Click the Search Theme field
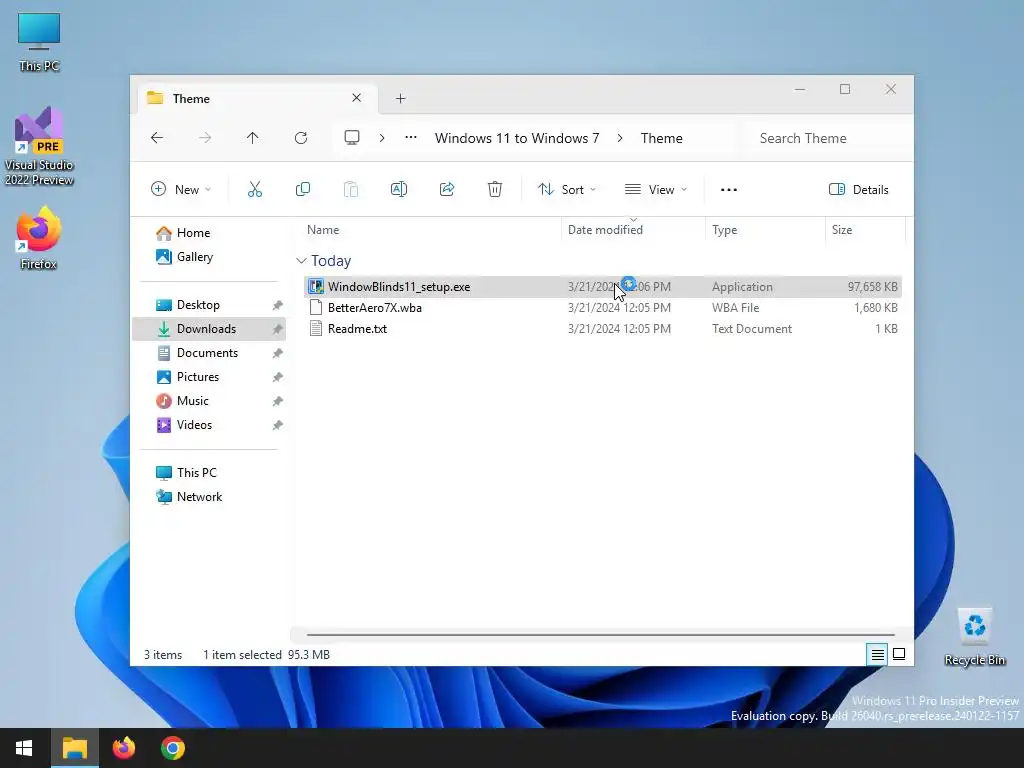Image resolution: width=1024 pixels, height=768 pixels. point(826,138)
